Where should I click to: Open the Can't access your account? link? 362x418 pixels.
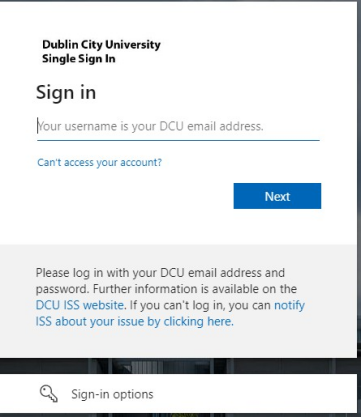[99, 162]
